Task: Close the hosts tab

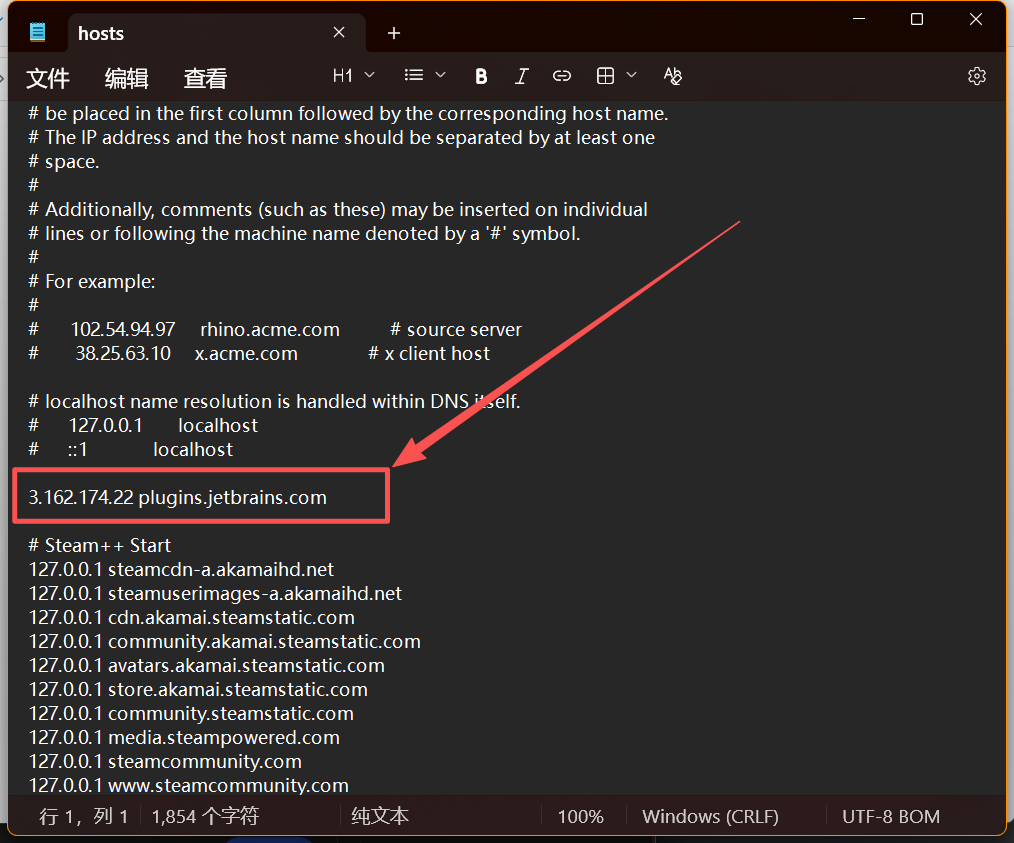Action: 339,32
